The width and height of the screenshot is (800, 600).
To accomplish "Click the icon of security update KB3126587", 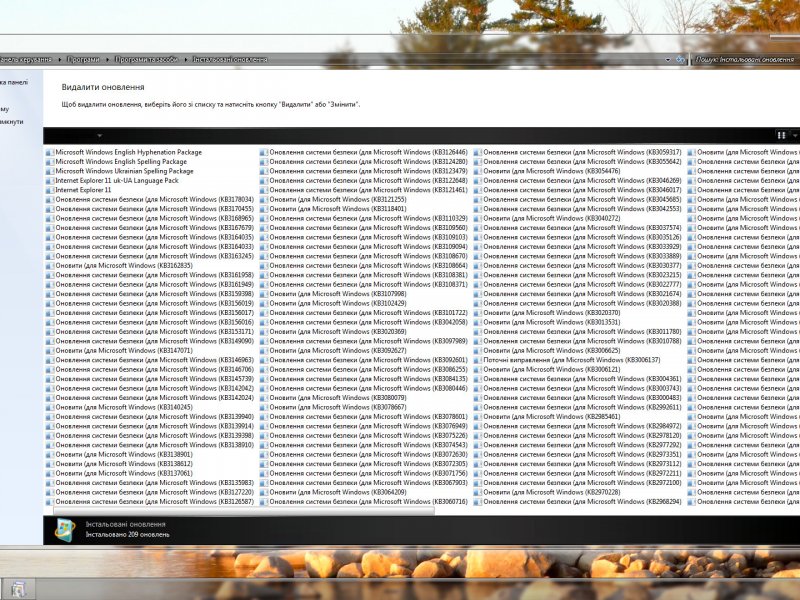I will [50, 502].
